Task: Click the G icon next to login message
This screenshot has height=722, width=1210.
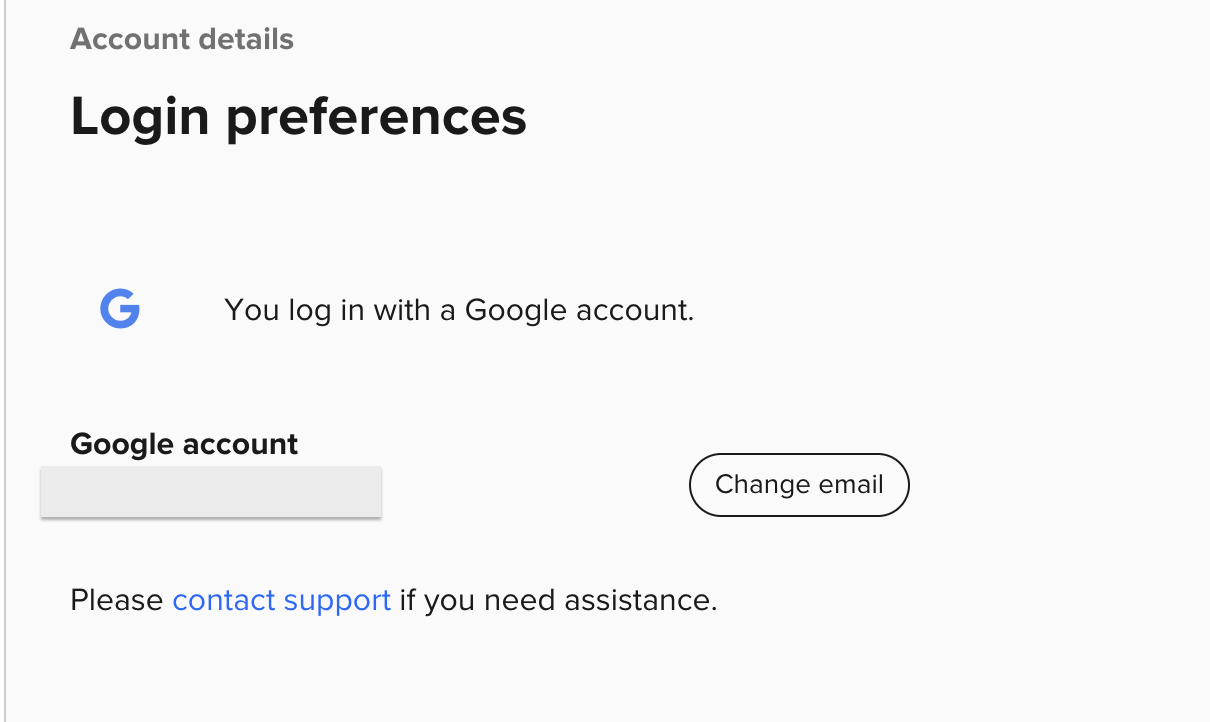Action: pos(119,309)
